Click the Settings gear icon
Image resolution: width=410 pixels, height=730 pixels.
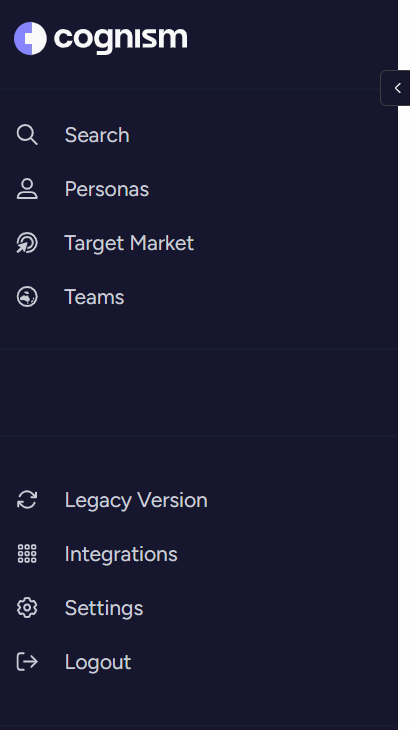(x=27, y=608)
